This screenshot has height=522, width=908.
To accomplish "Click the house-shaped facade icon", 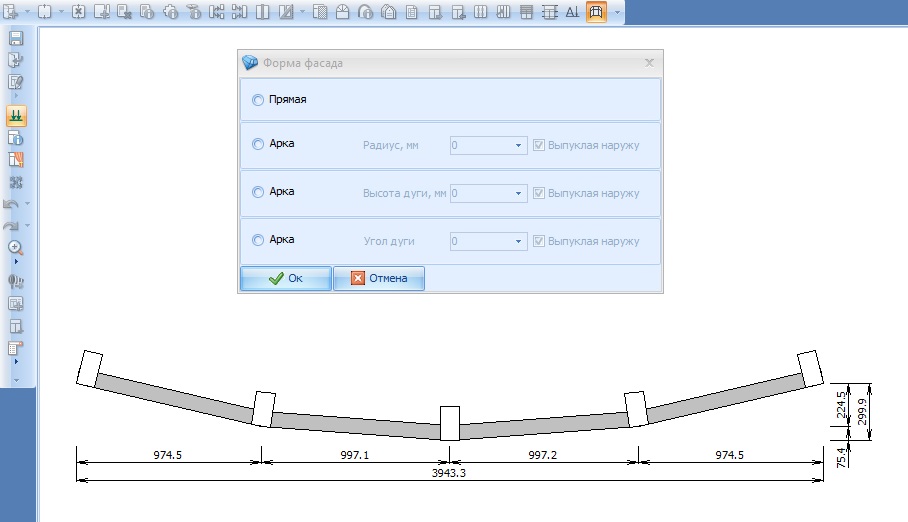I will click(x=389, y=12).
